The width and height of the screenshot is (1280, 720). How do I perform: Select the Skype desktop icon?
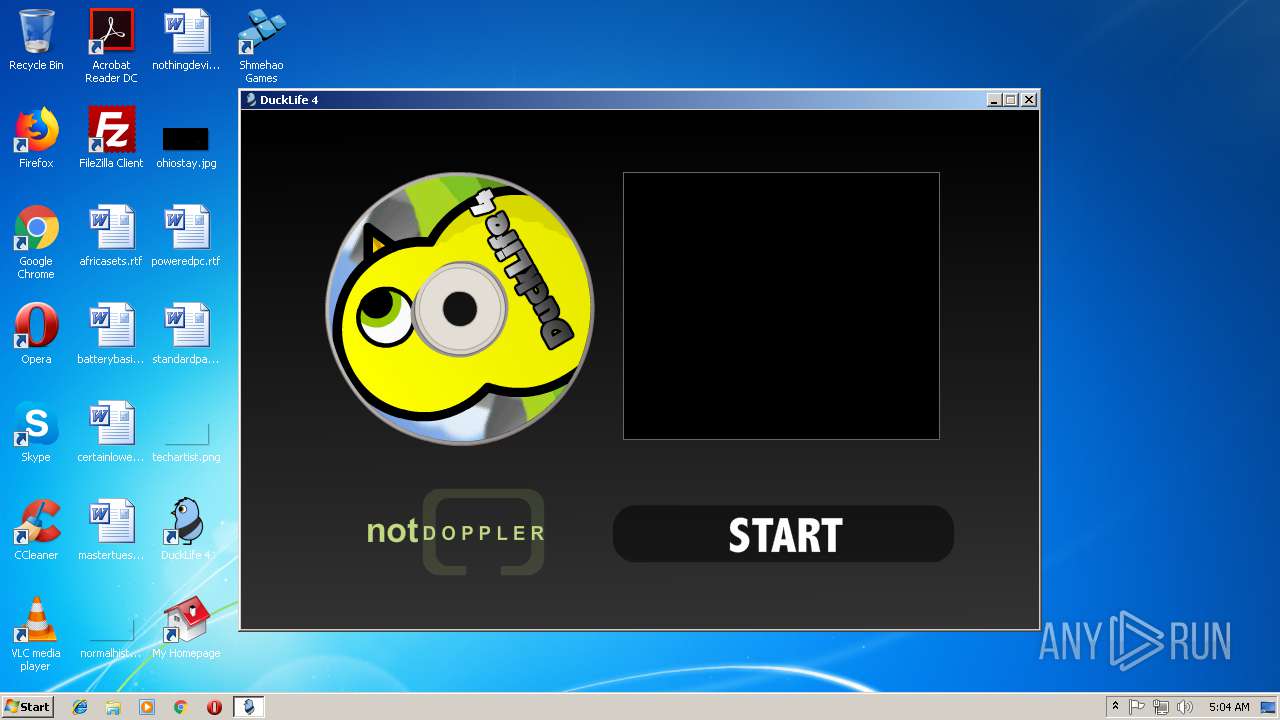click(x=36, y=432)
